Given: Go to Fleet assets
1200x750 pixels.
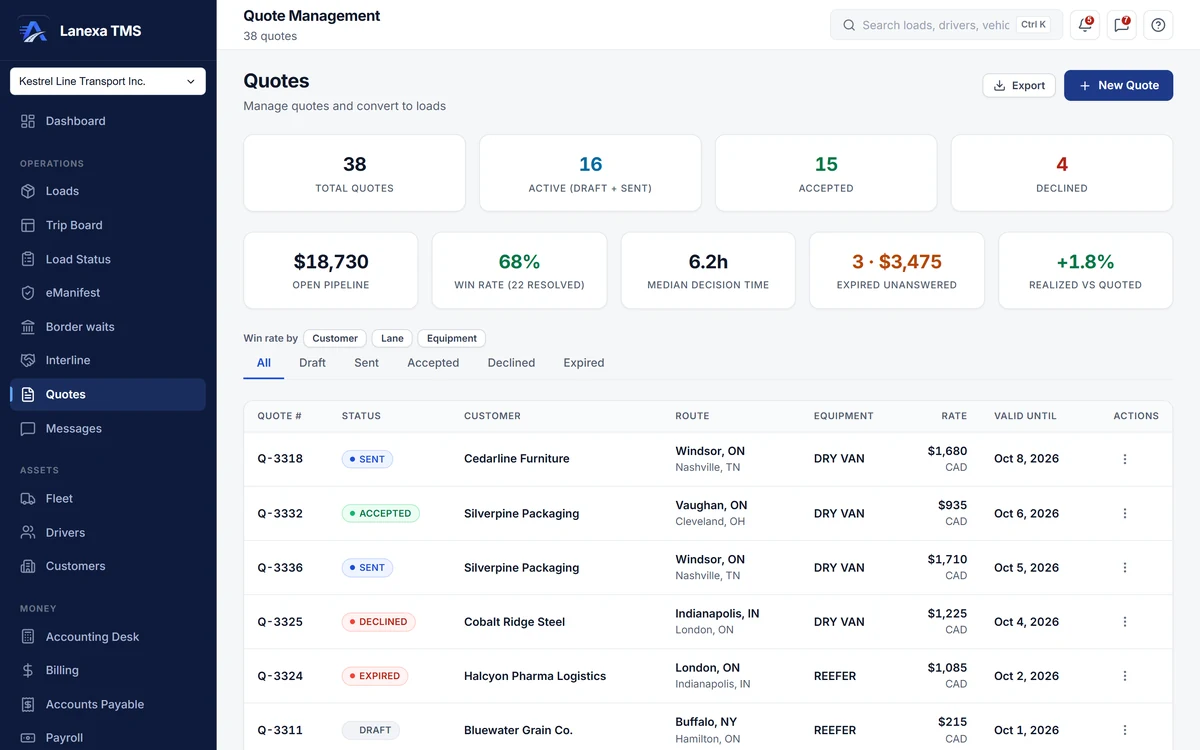Looking at the screenshot, I should click(x=108, y=498).
